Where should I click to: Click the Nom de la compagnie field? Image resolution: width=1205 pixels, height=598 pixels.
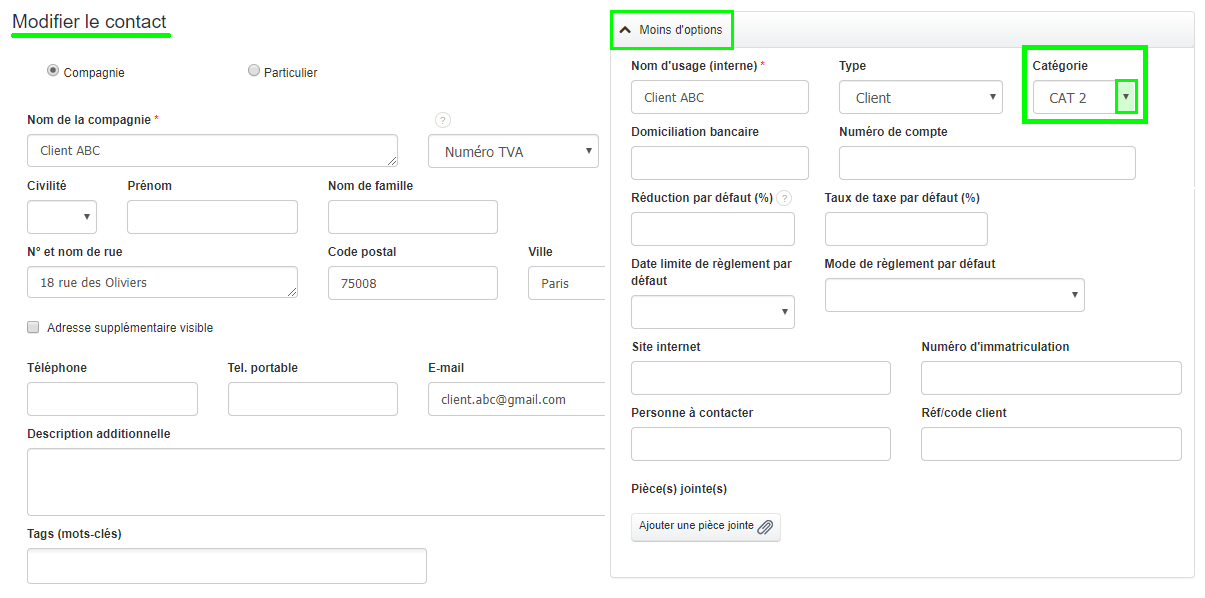tap(212, 151)
